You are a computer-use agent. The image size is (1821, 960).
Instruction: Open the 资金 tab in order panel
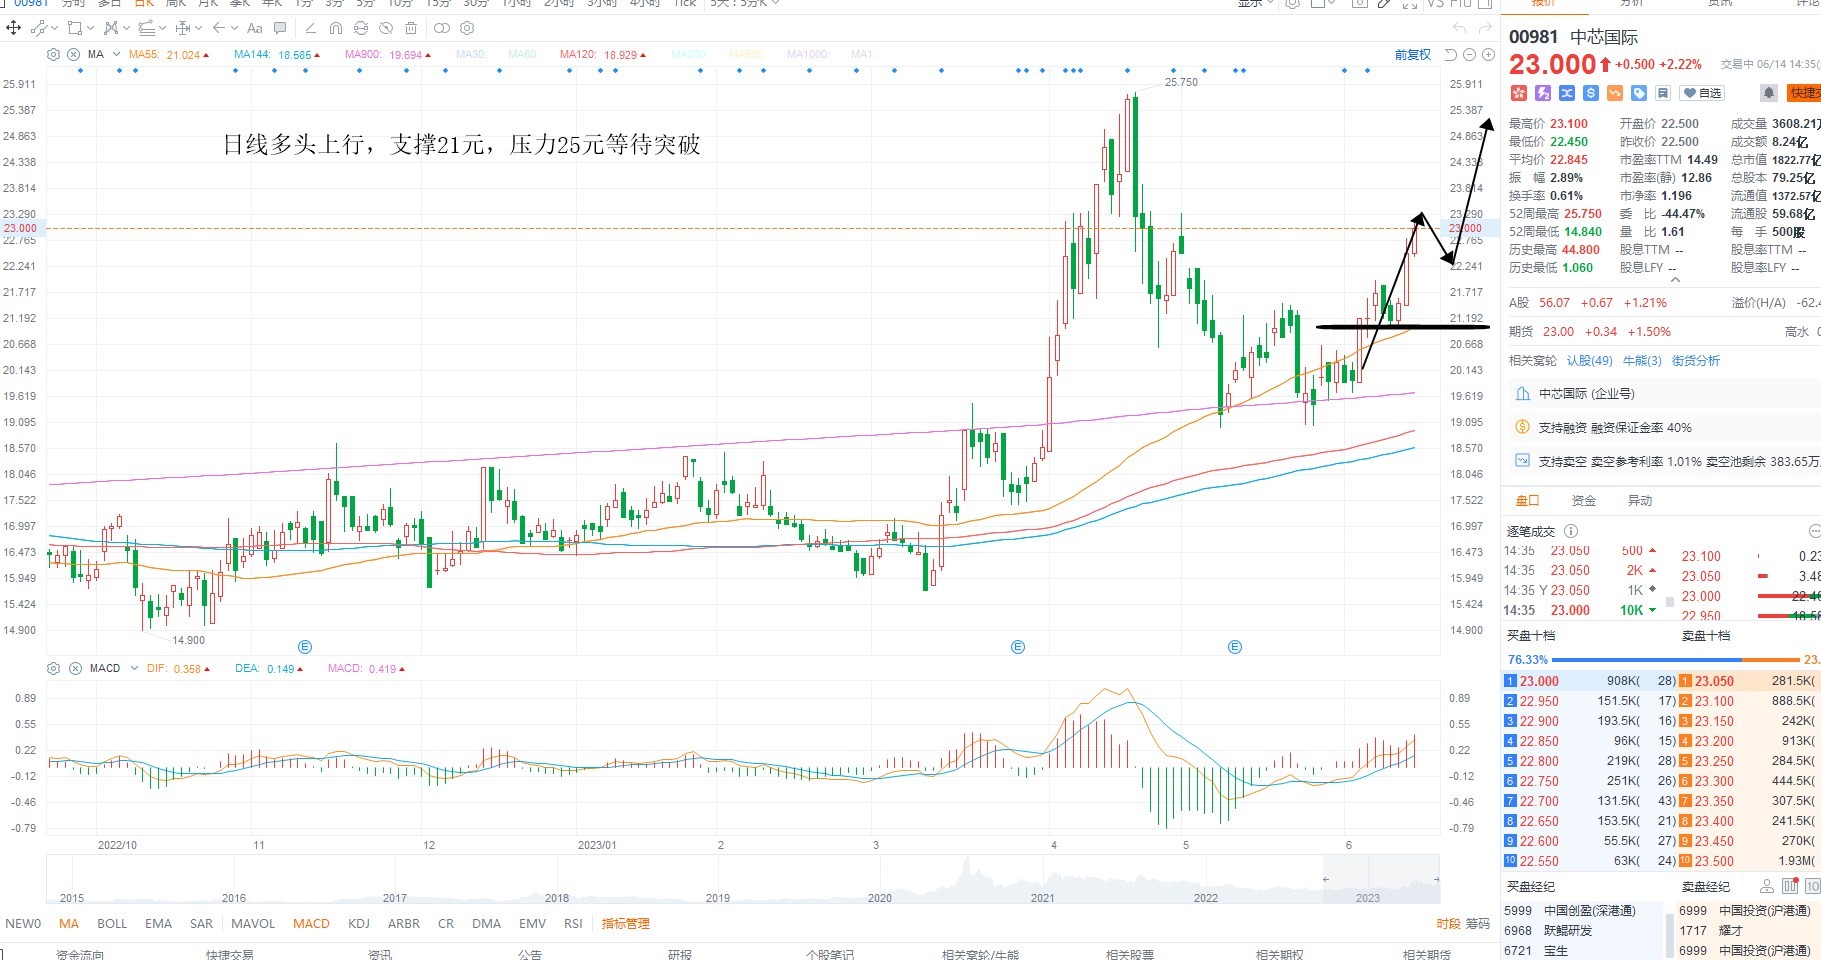[x=1584, y=501]
